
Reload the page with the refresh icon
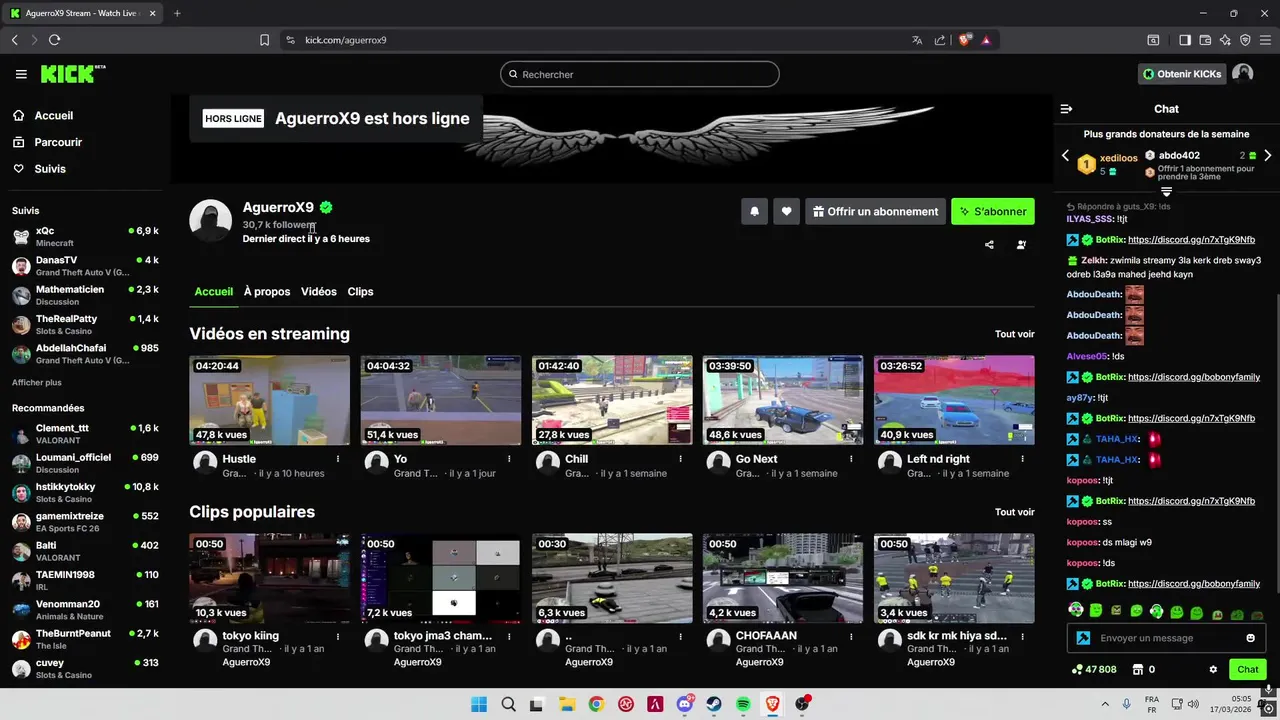[54, 40]
